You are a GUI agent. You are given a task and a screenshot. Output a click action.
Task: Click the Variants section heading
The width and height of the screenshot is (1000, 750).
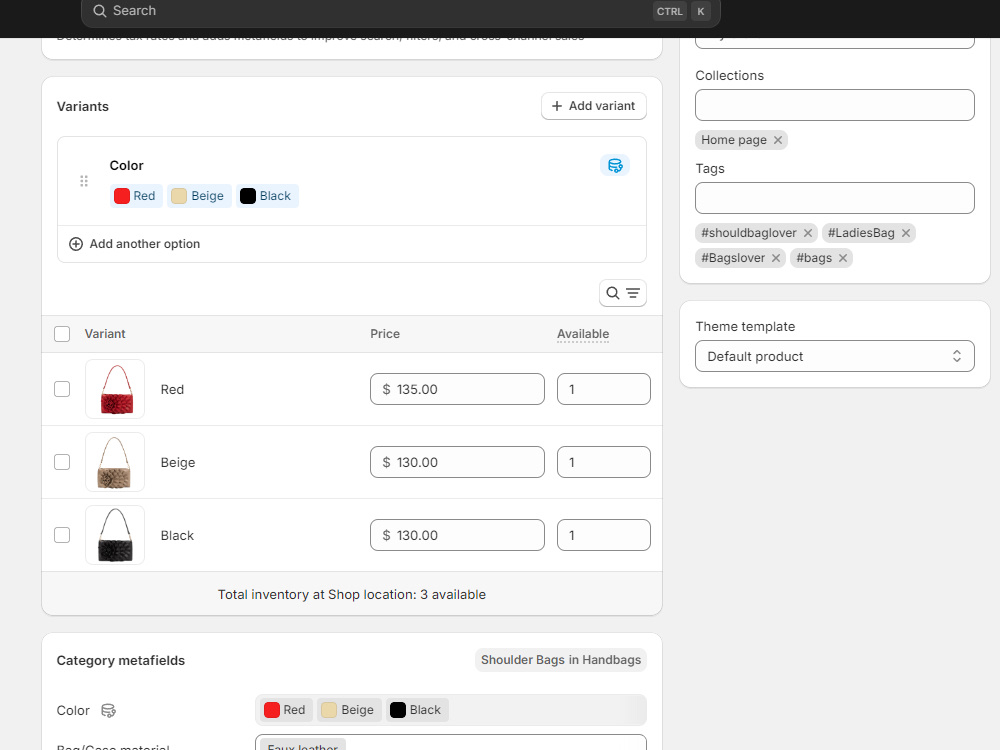[x=82, y=107]
